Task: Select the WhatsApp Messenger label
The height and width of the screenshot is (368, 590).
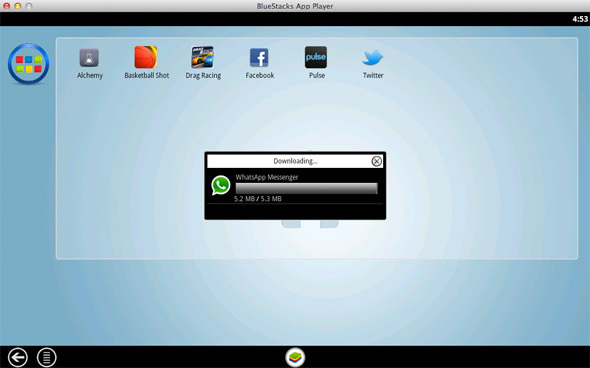Action: 267,177
